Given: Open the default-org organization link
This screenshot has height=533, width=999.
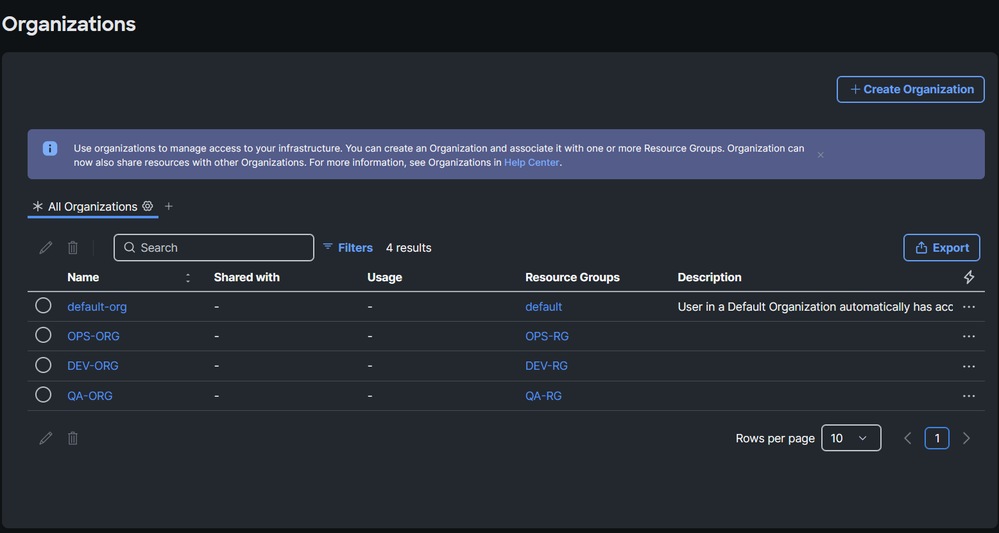Looking at the screenshot, I should 97,307.
